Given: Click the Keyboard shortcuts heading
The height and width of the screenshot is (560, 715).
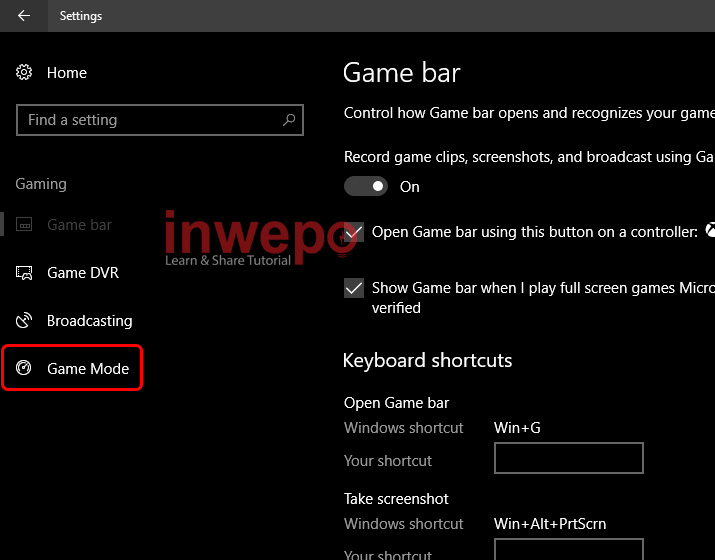Looking at the screenshot, I should point(427,360).
